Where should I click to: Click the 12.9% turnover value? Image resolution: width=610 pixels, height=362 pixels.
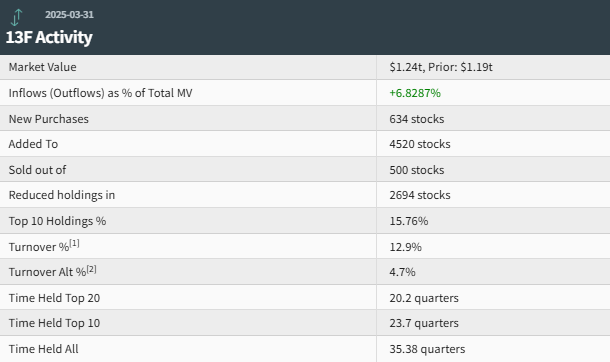point(405,247)
